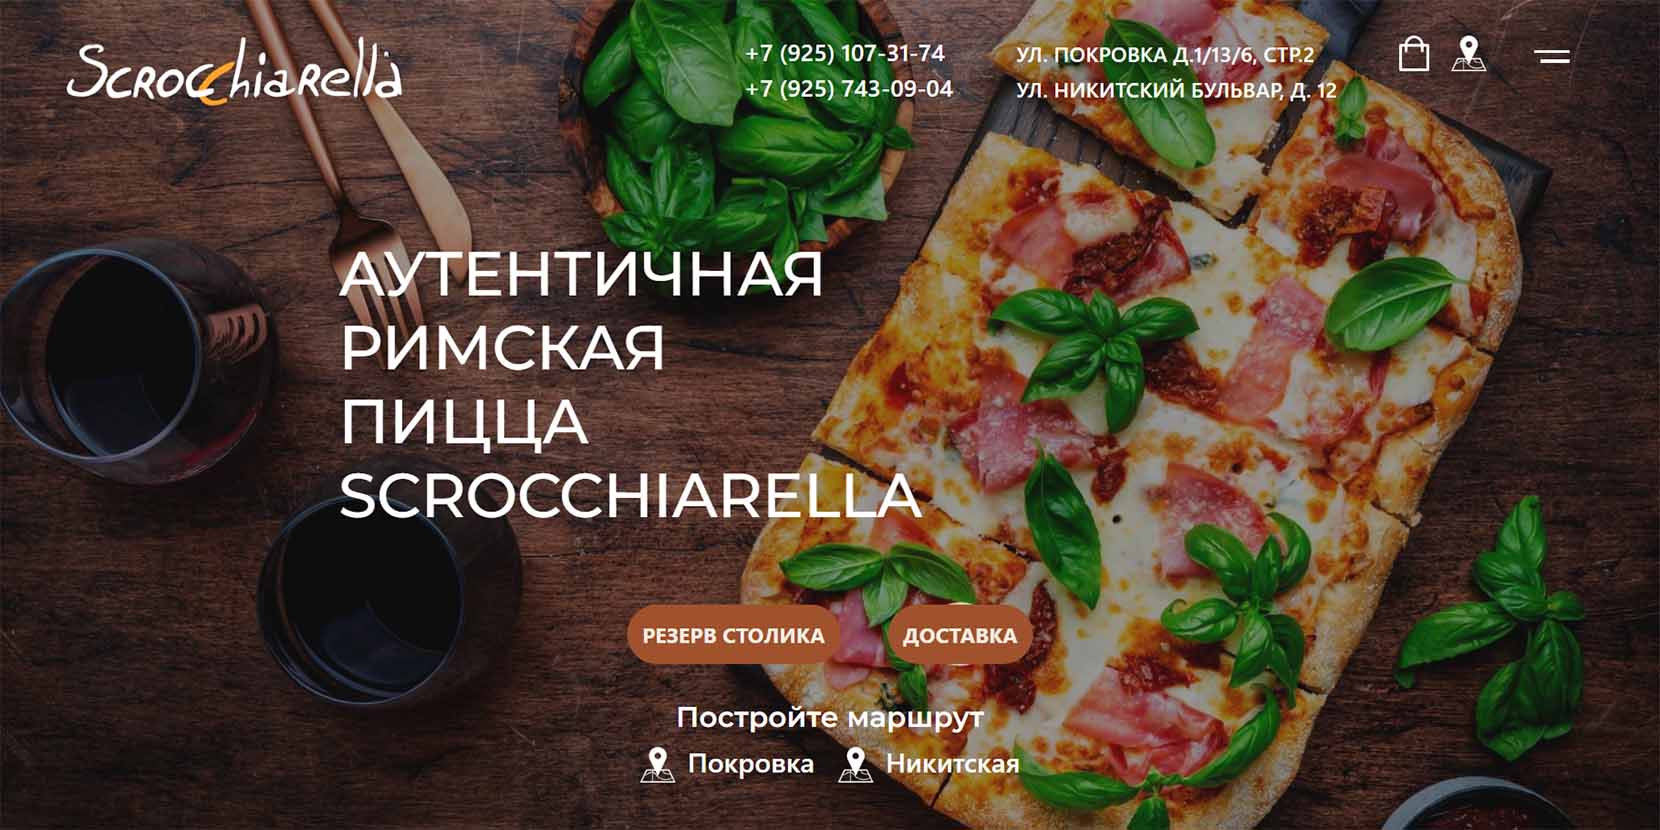The width and height of the screenshot is (1660, 830).
Task: Click the Постройте маршрут heading
Action: 830,718
